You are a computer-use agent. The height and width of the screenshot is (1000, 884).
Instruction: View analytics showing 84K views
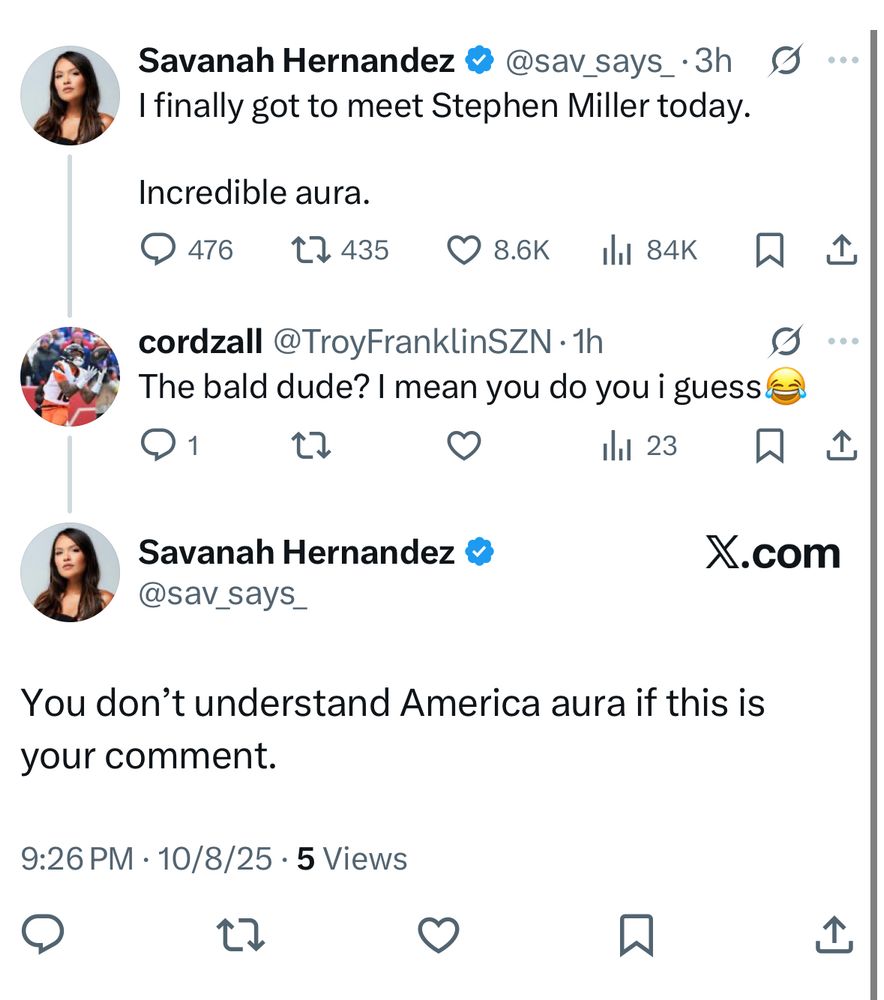click(615, 250)
